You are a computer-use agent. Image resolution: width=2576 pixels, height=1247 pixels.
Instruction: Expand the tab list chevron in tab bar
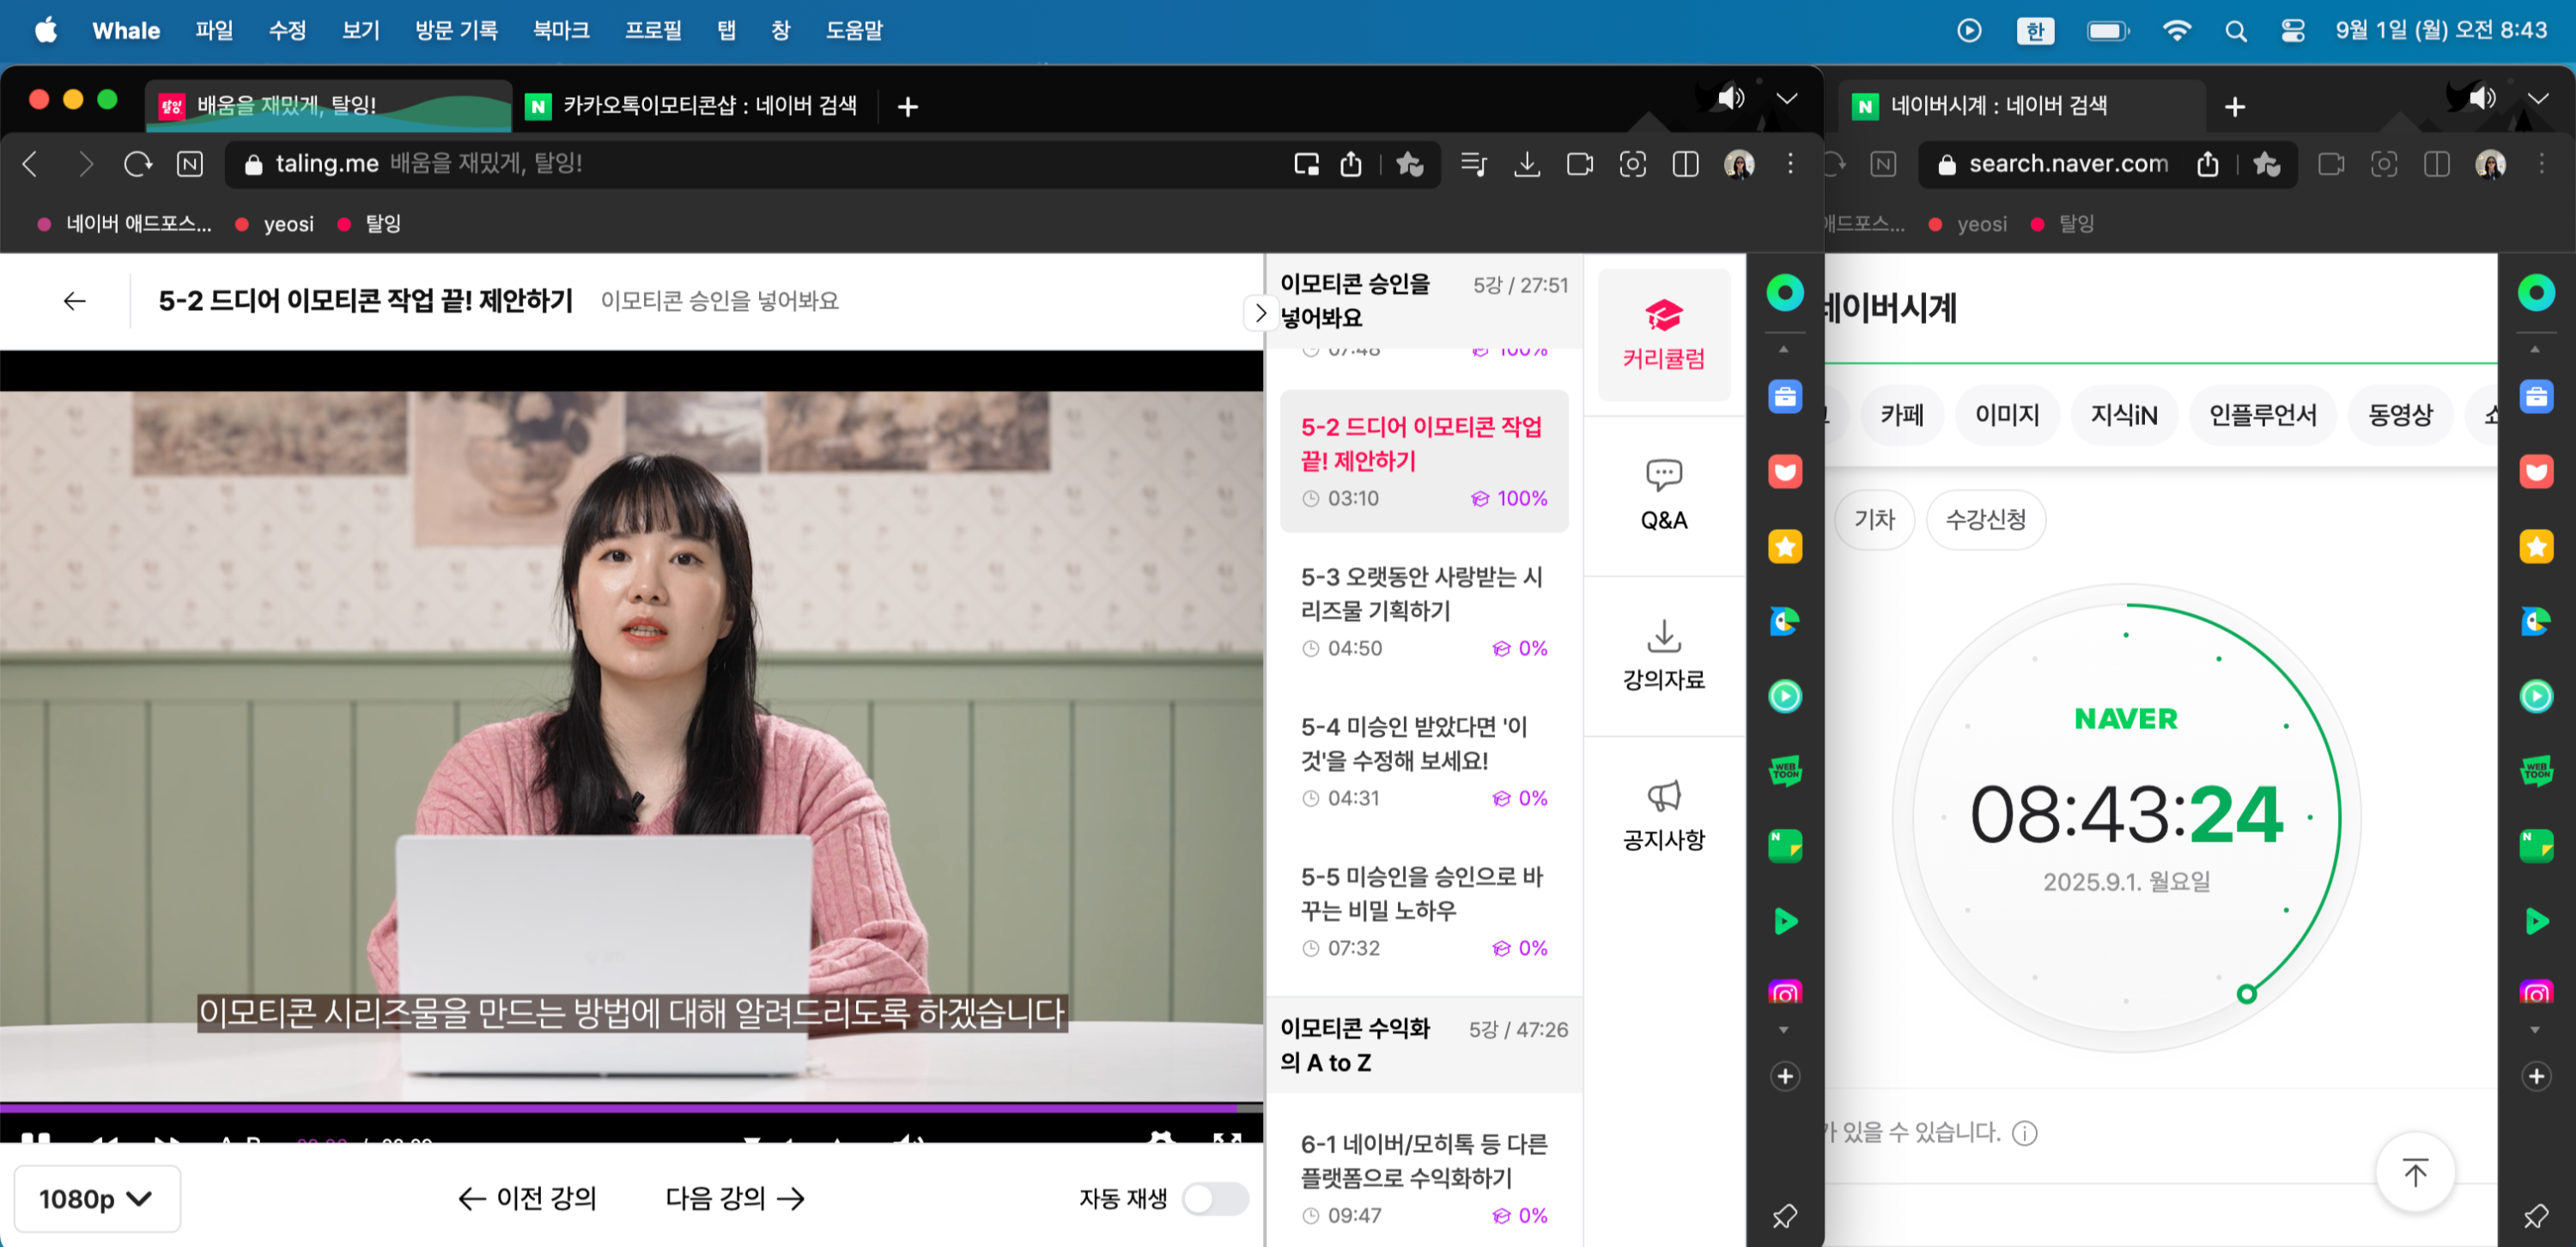pos(1786,98)
